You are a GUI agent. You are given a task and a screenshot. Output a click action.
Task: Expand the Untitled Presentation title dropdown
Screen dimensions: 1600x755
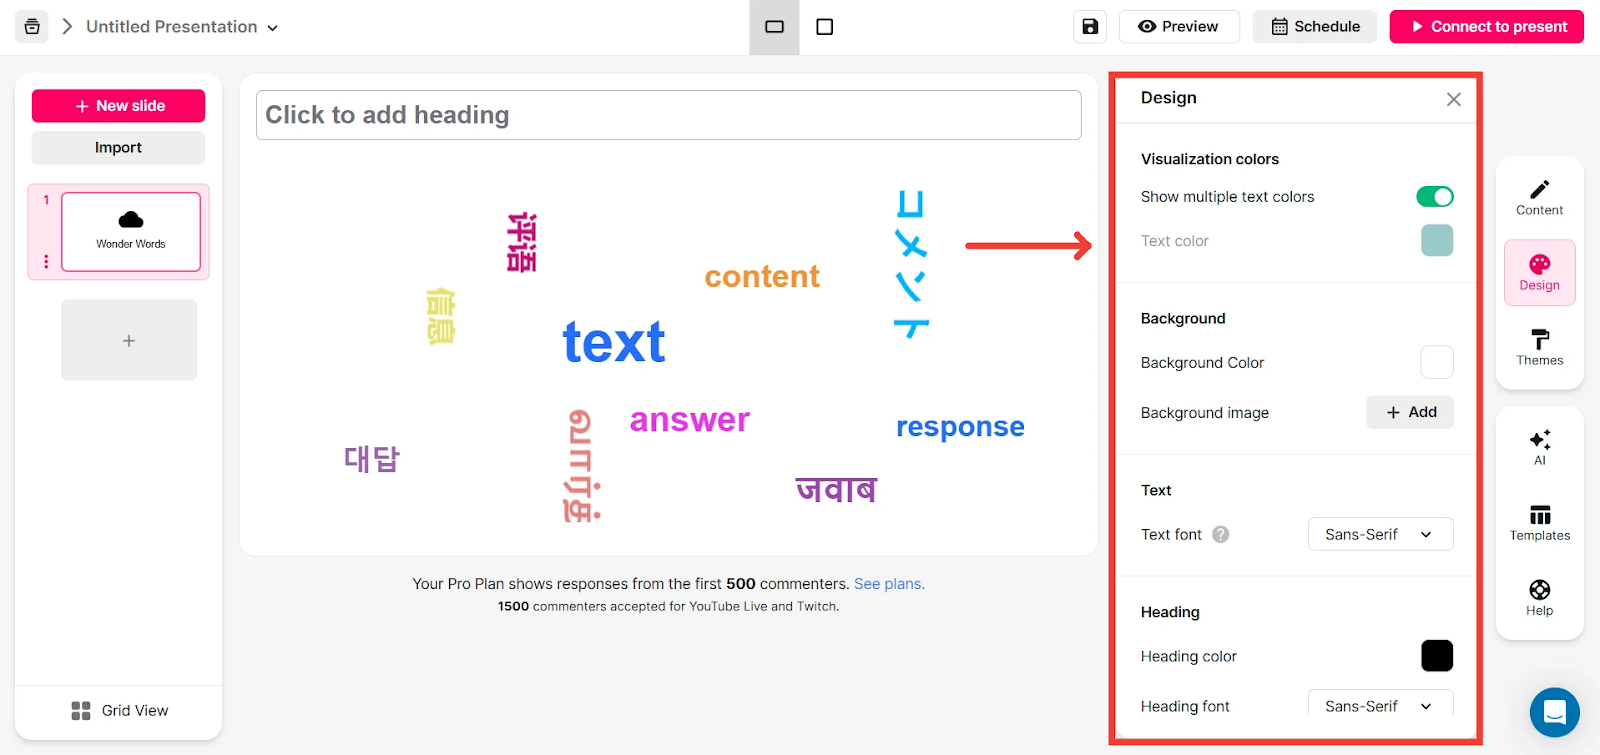click(x=272, y=28)
